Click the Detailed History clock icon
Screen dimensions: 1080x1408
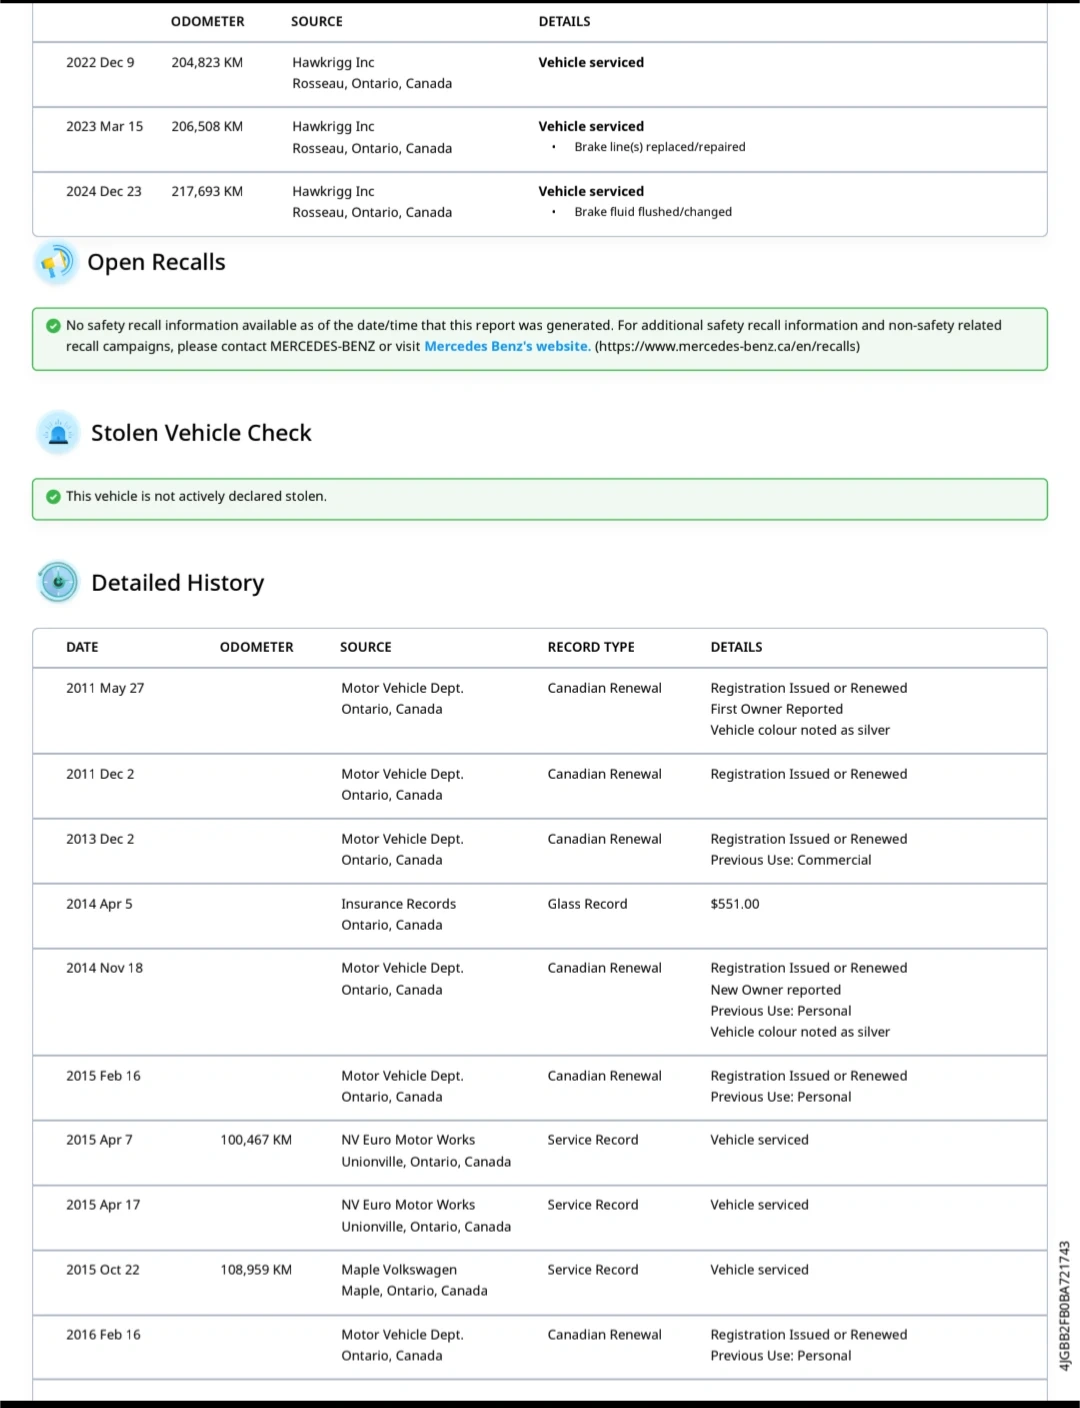[x=58, y=582]
